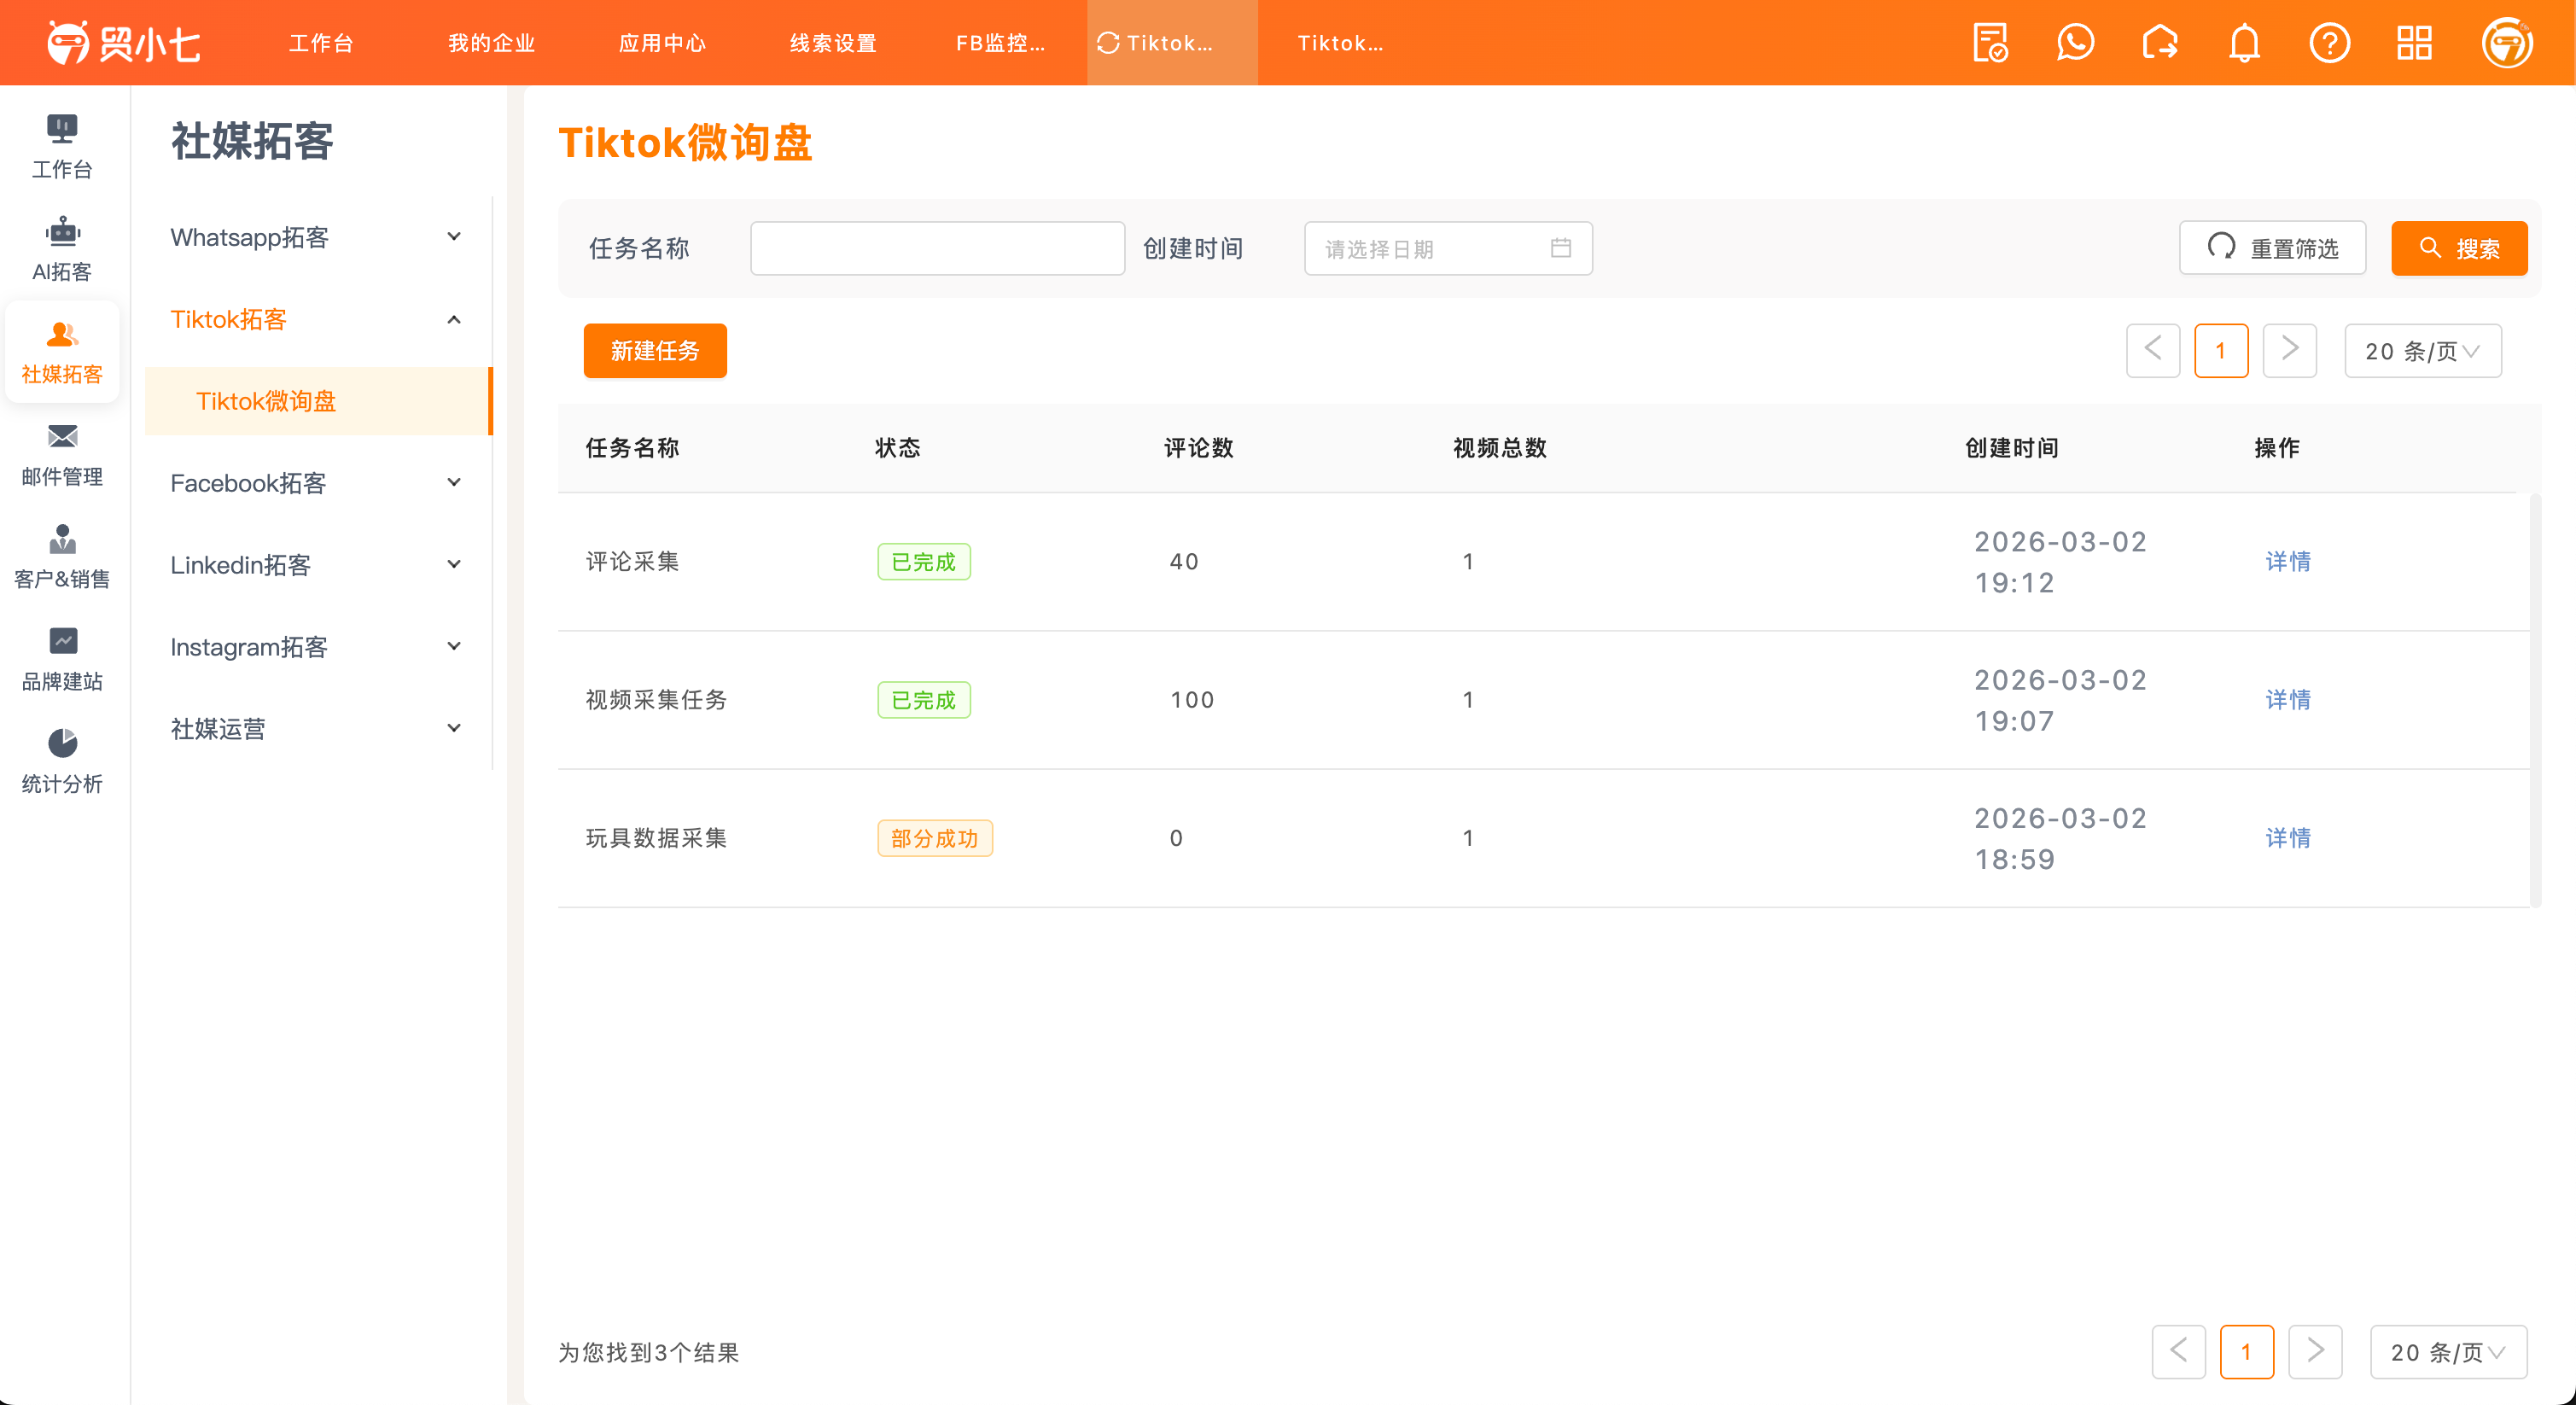The width and height of the screenshot is (2576, 1405).
Task: Open the notification bell
Action: point(2244,43)
